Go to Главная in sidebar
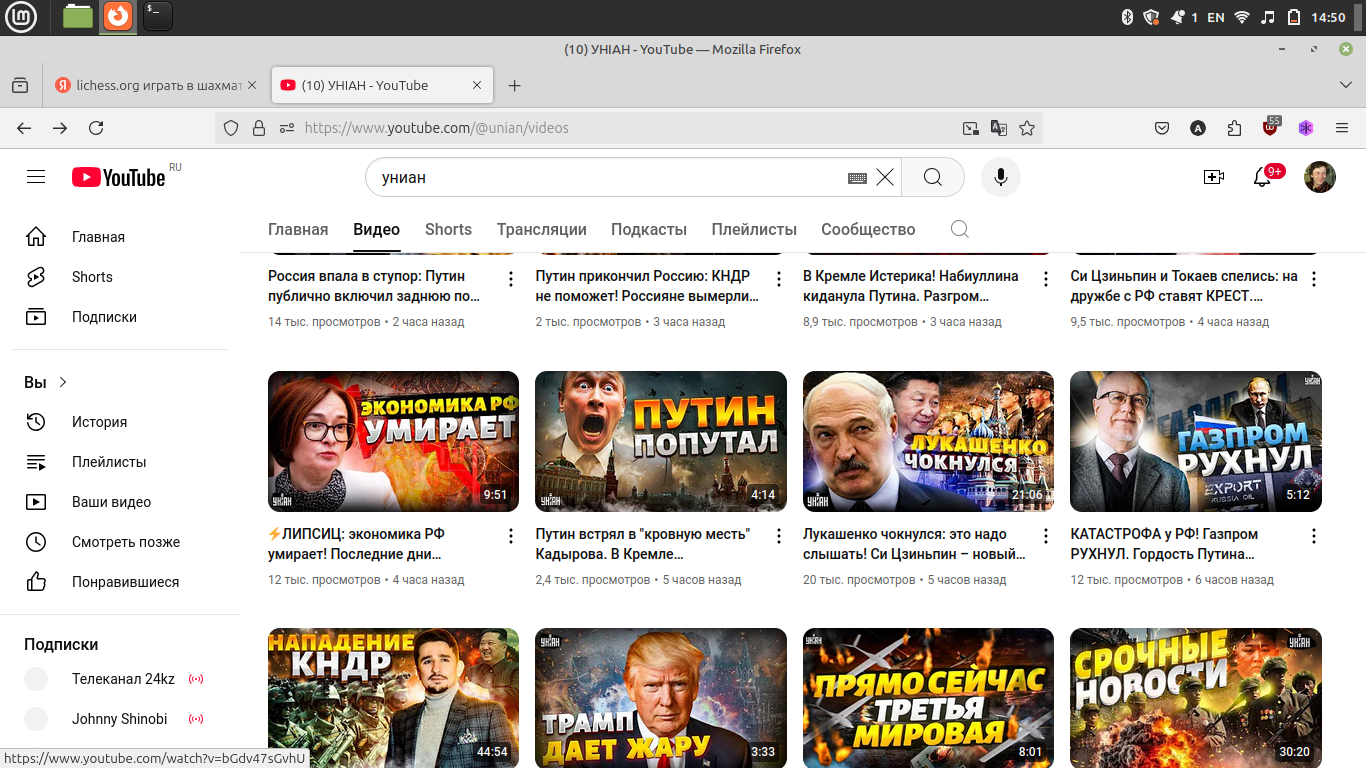This screenshot has height=768, width=1366. [120, 237]
